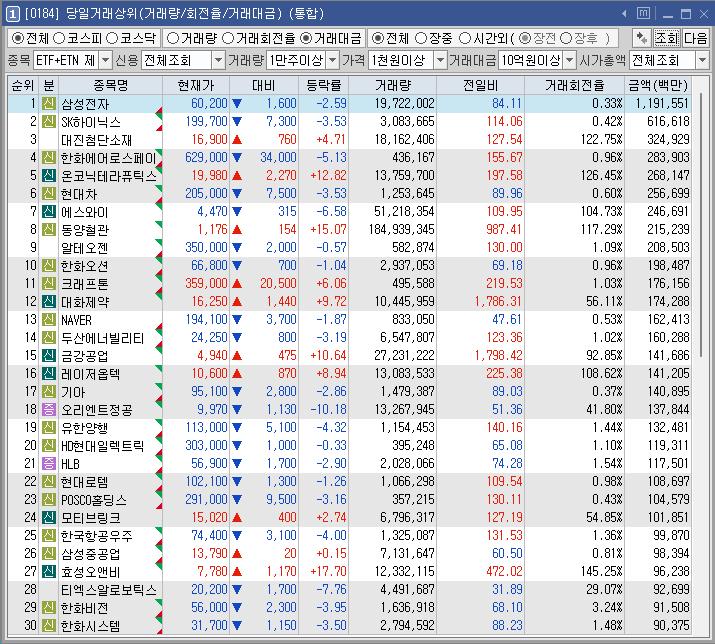Click the 신 badge for 한화에어로스페이스
This screenshot has width=715, height=644.
tap(49, 157)
